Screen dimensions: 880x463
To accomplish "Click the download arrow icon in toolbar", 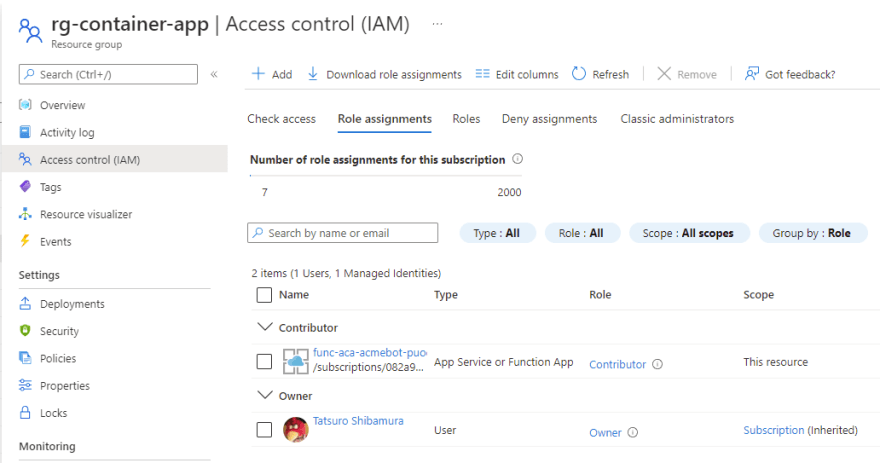I will click(313, 74).
